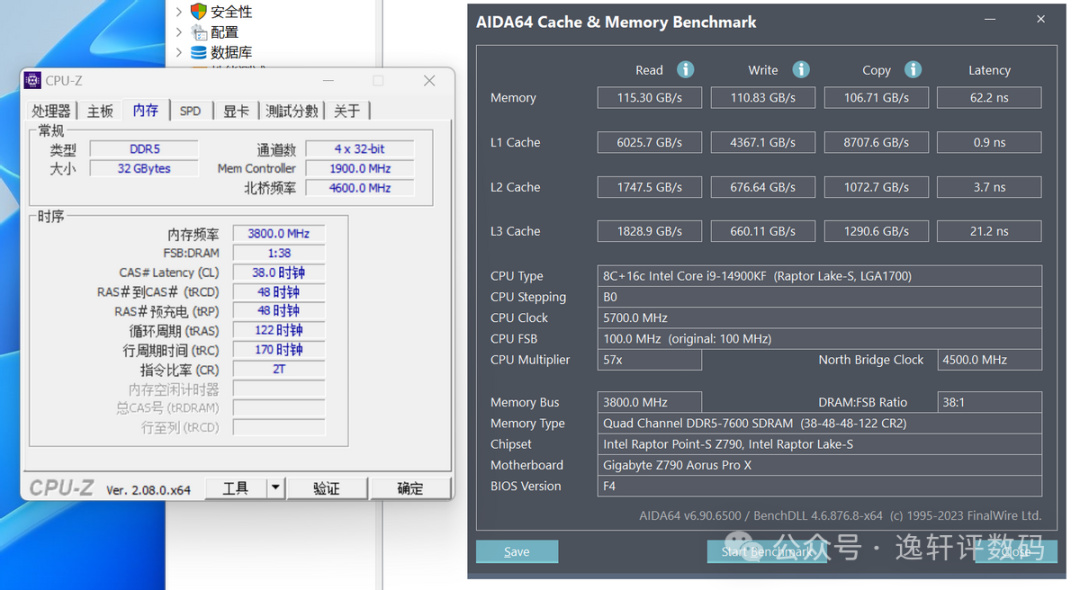
Task: Click the 确定 button in CPU-Z
Action: [410, 488]
